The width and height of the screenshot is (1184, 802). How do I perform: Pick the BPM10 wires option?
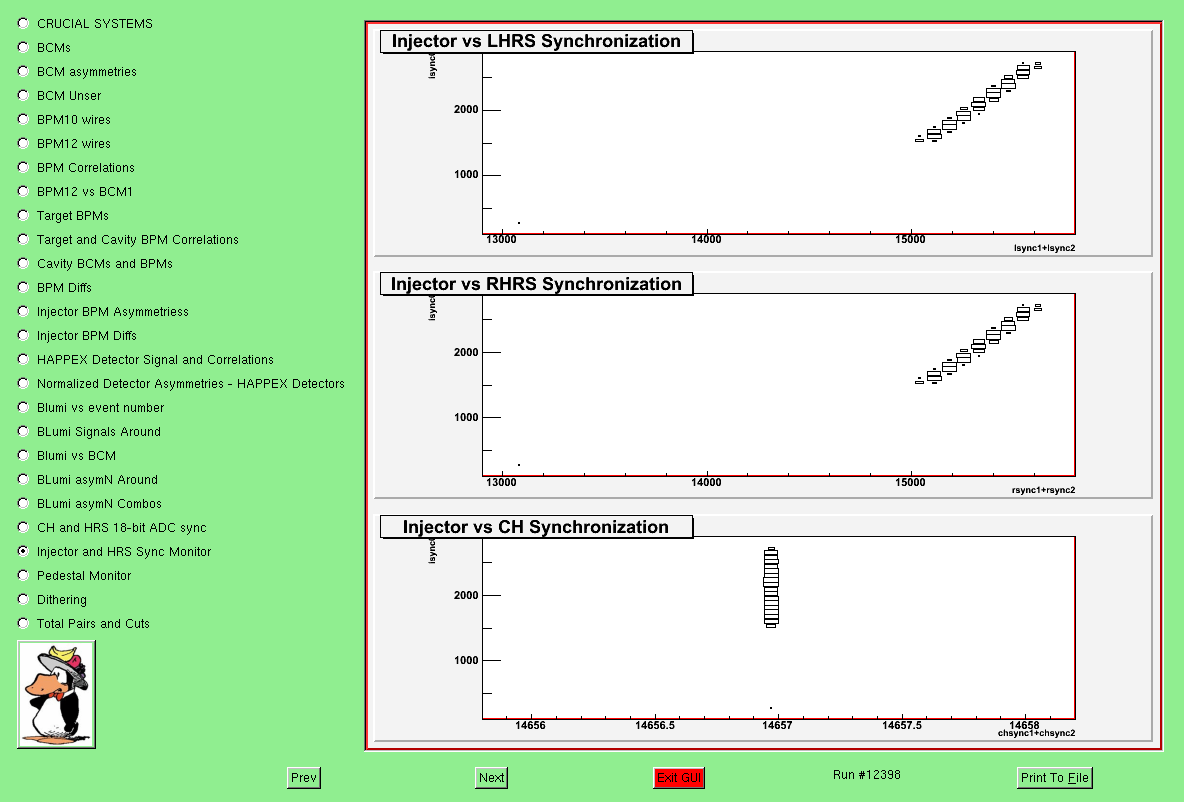(23, 119)
